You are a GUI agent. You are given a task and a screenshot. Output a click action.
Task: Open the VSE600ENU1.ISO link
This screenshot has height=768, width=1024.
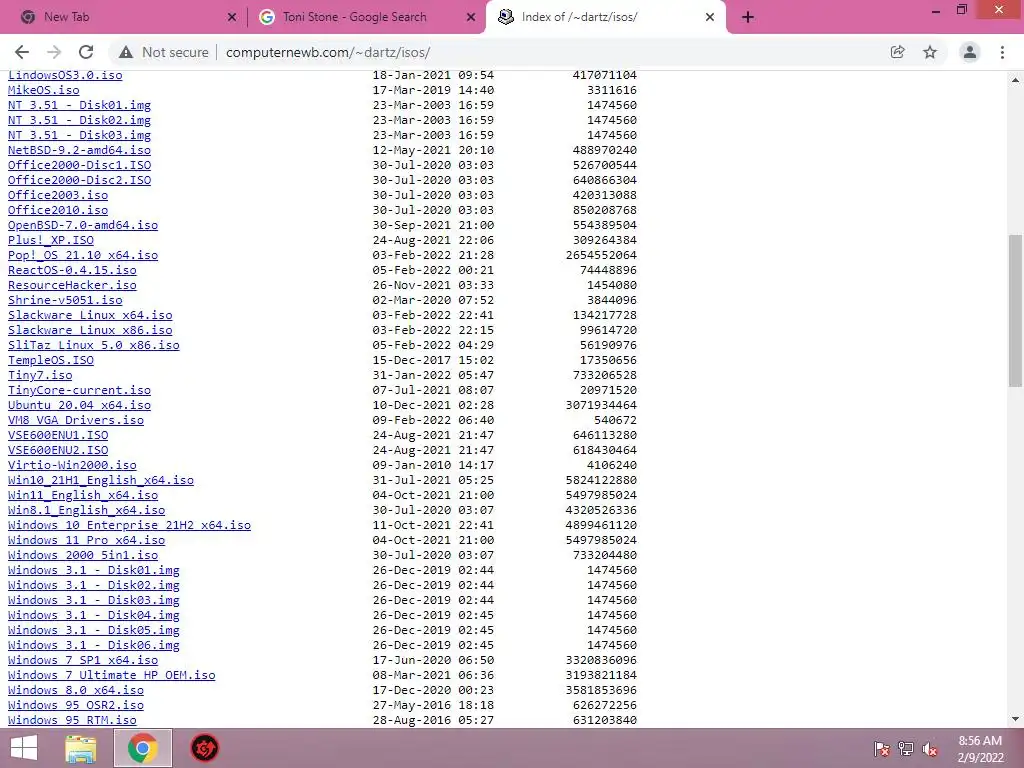[58, 436]
